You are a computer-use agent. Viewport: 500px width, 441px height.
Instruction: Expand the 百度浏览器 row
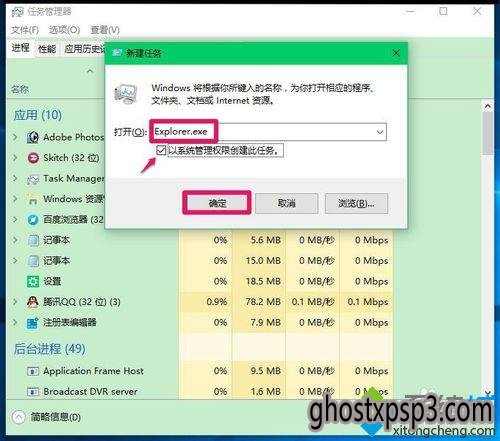pyautogui.click(x=15, y=219)
